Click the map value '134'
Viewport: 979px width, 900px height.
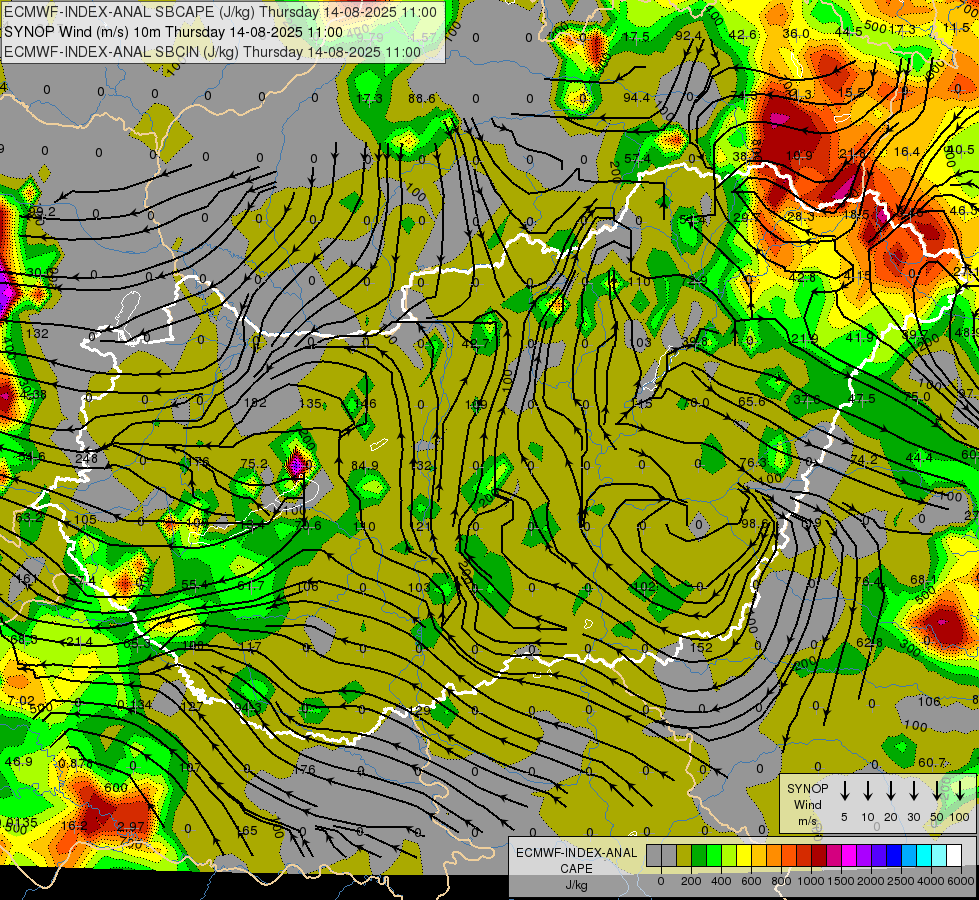(x=141, y=706)
